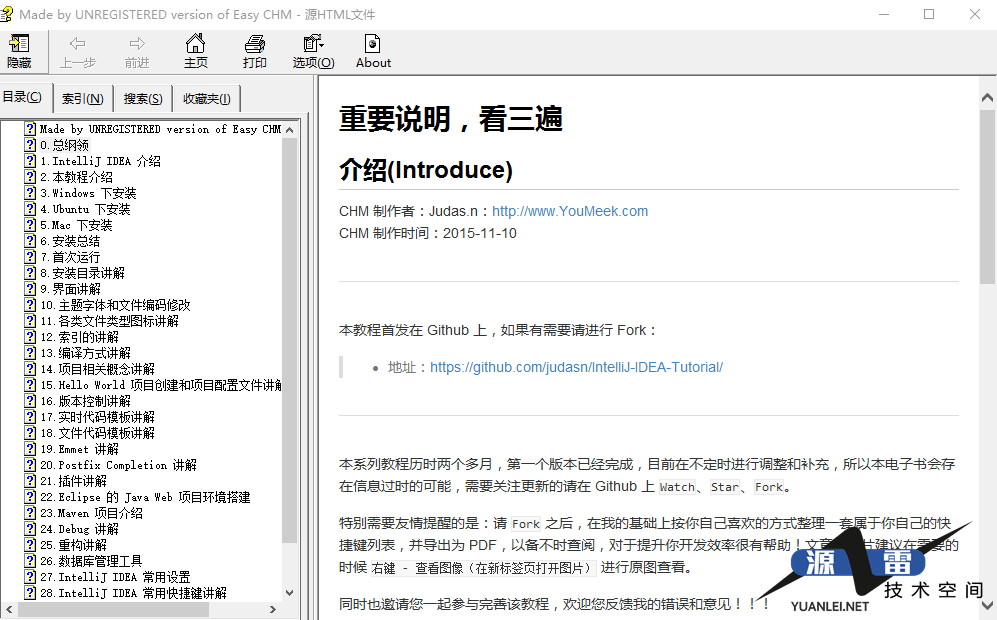Open topic 23.Maven 项目介绍

(x=92, y=513)
